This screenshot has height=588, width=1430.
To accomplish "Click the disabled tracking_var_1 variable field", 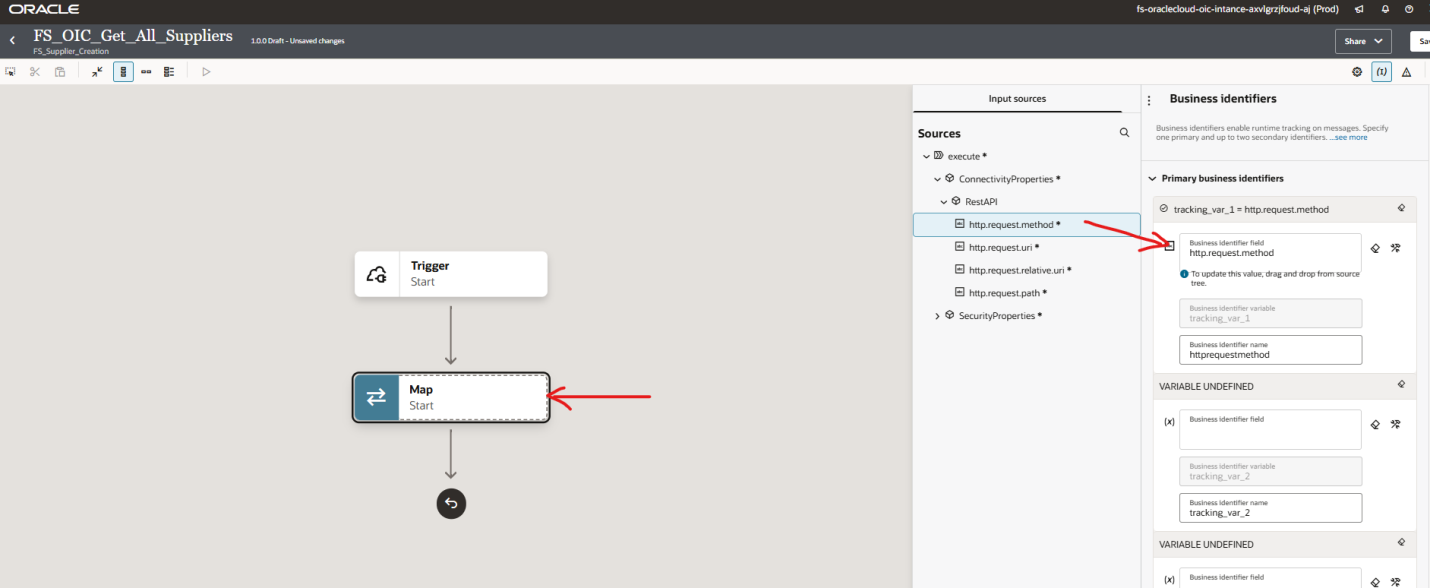I will point(1270,313).
